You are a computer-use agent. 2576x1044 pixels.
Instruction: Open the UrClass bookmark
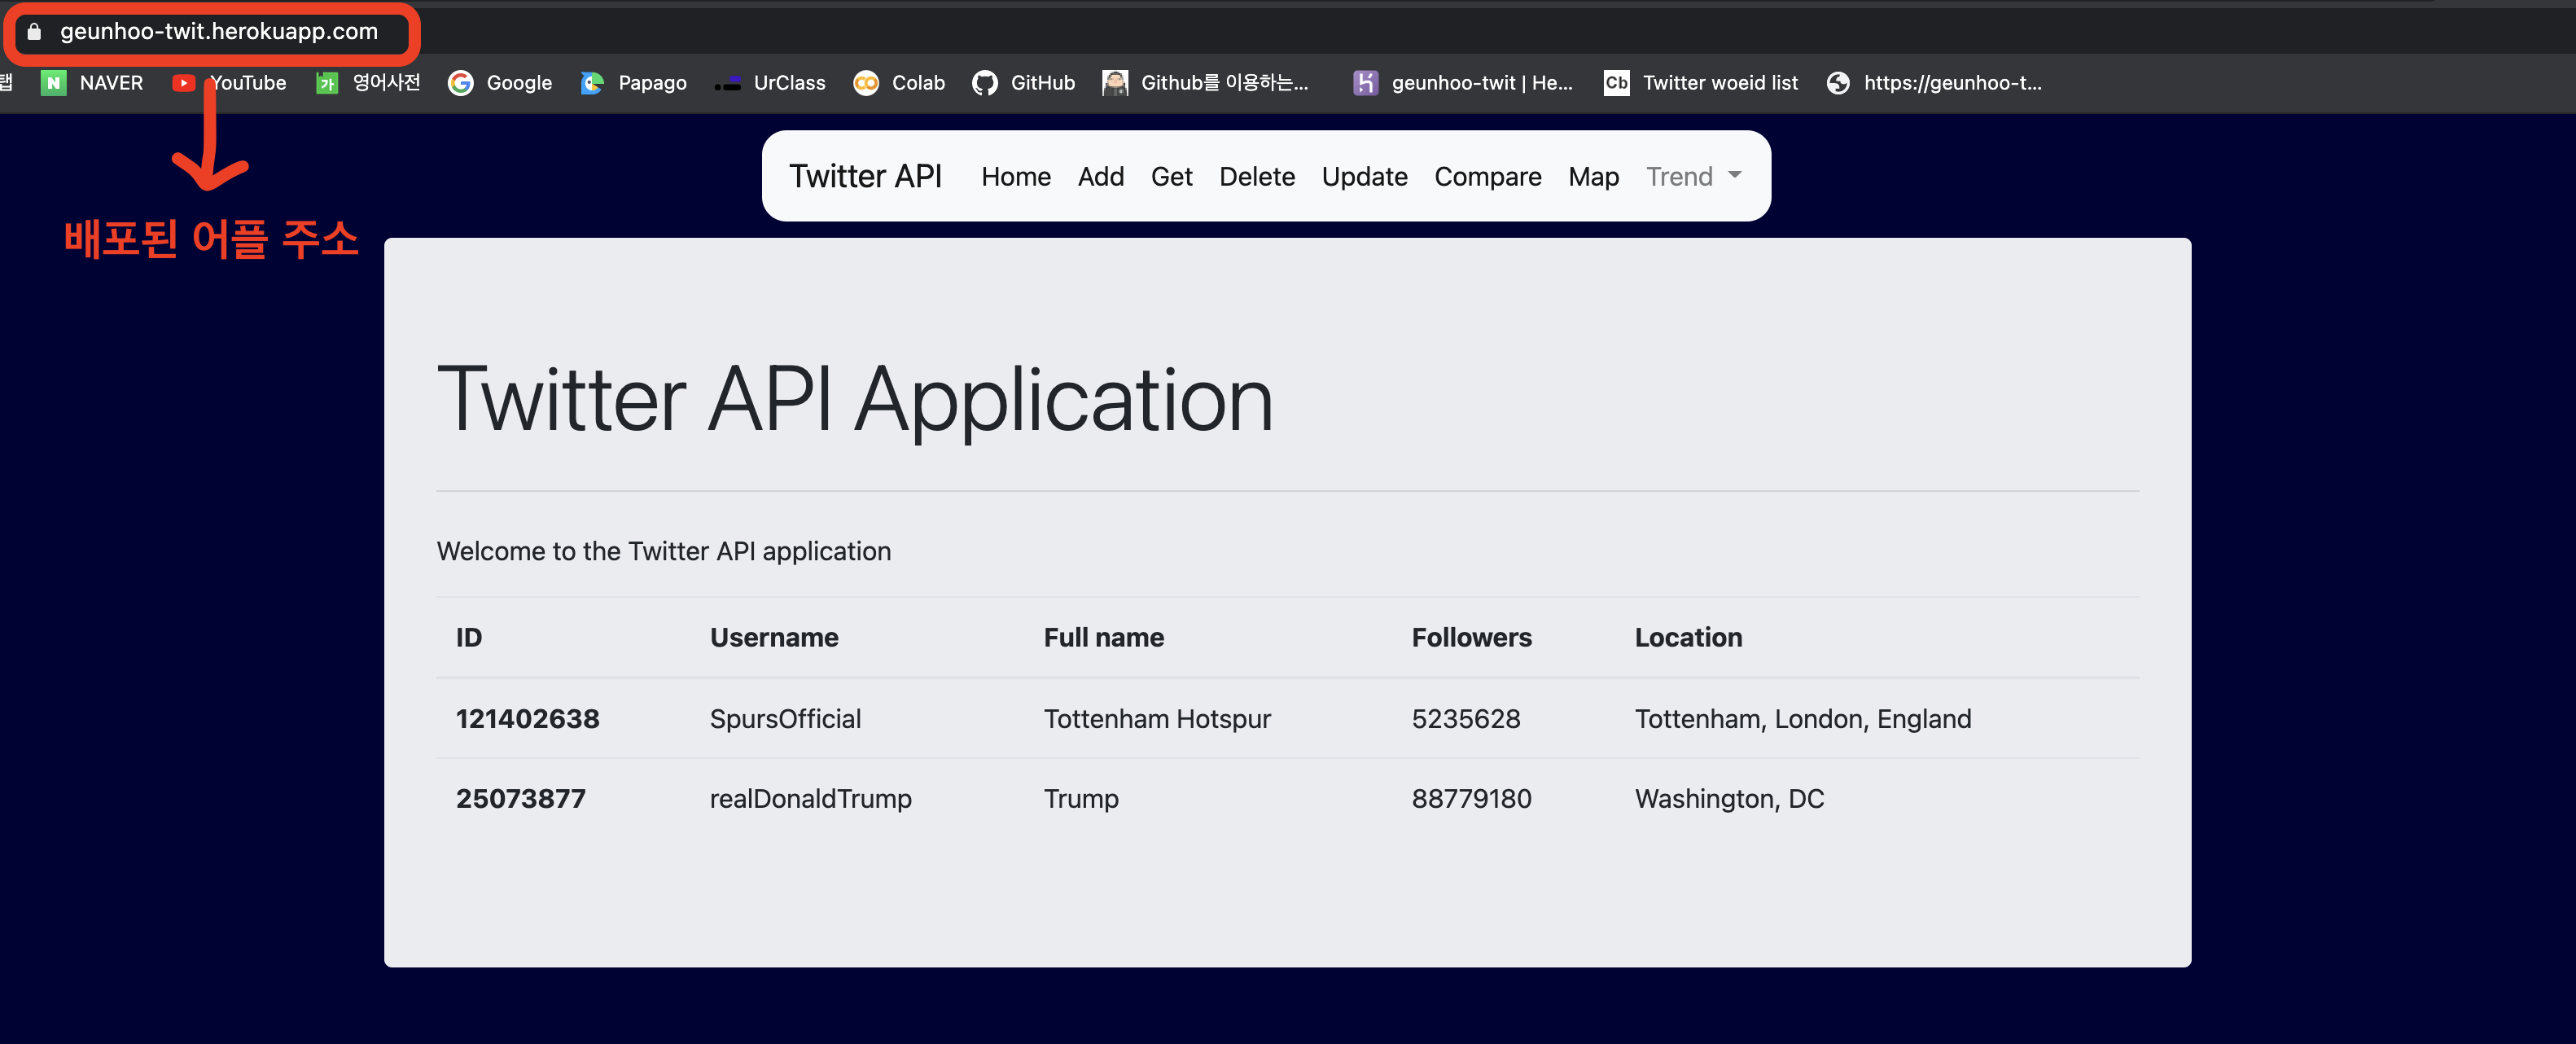[770, 83]
